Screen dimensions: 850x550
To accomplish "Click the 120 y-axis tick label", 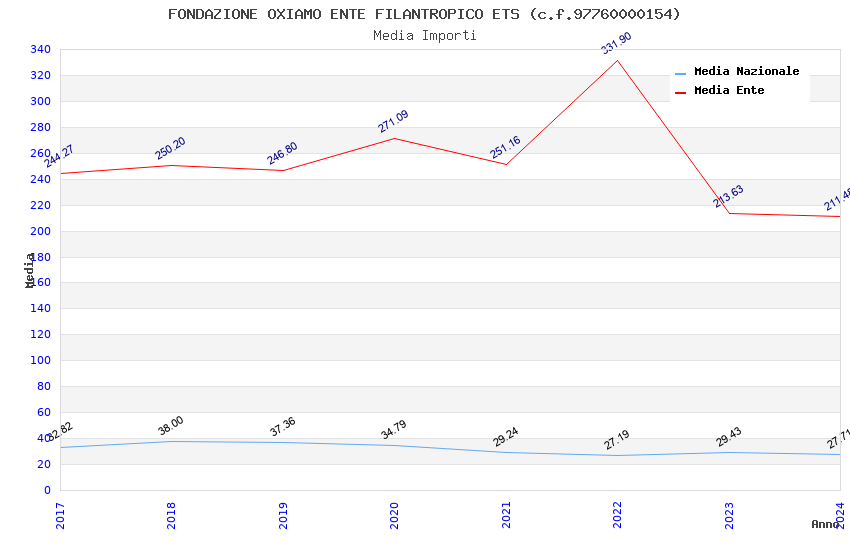I will coord(41,334).
